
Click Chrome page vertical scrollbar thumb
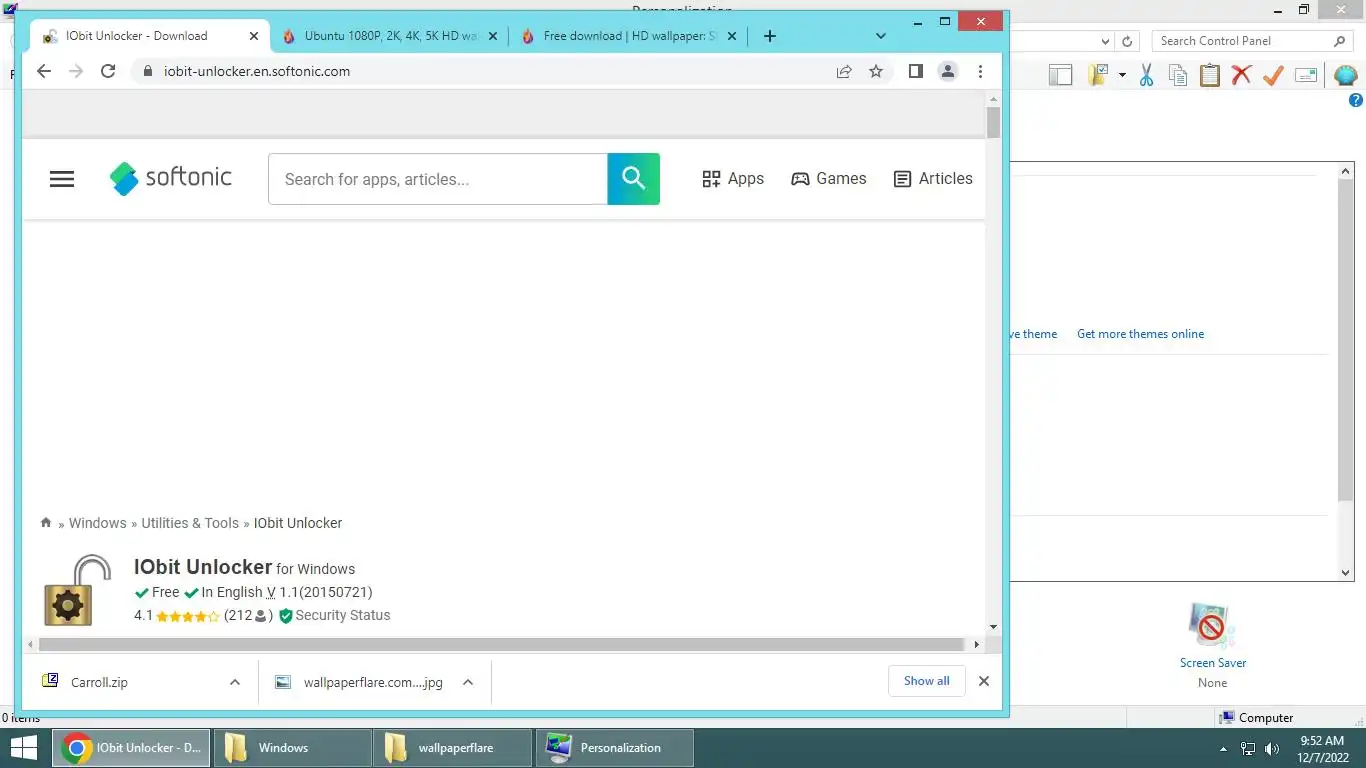tap(993, 122)
